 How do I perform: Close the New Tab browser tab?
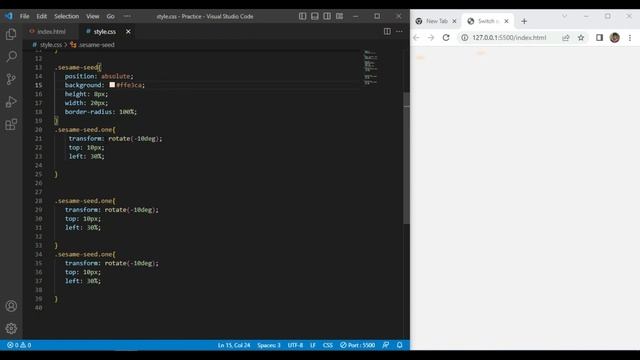454,21
